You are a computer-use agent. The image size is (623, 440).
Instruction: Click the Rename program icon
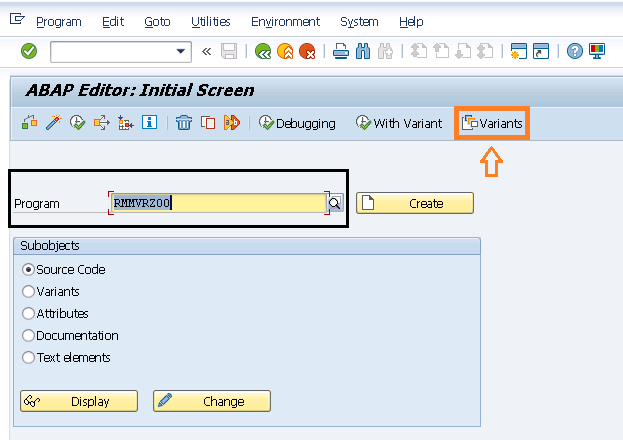[232, 123]
